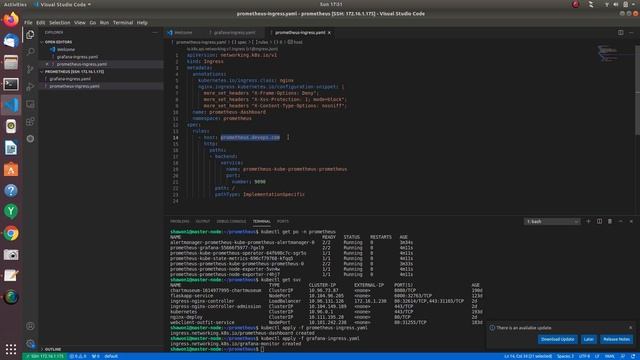The height and width of the screenshot is (360, 640).
Task: Open the Run menu
Action: (104, 22)
